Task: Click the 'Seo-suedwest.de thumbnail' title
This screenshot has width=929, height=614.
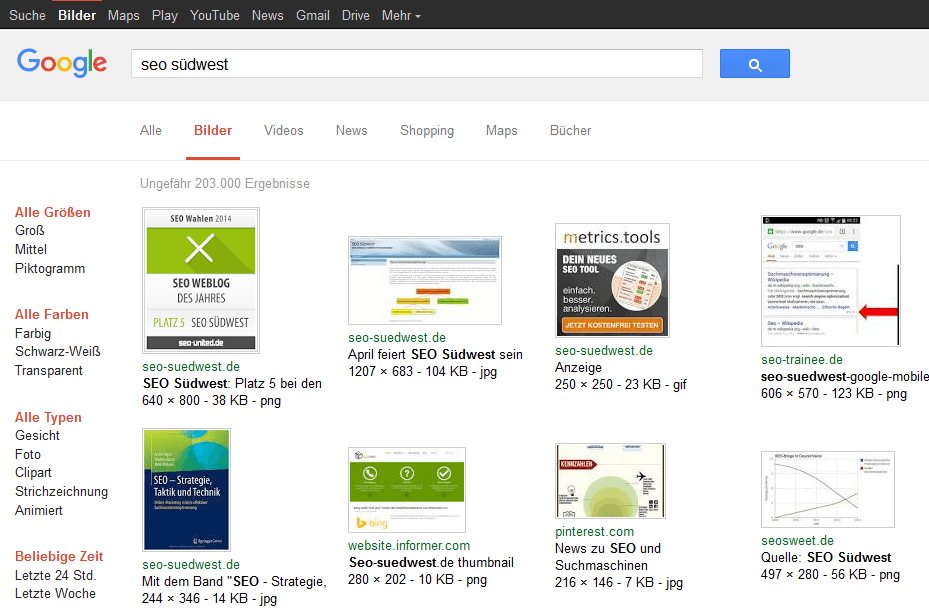Action: point(431,562)
